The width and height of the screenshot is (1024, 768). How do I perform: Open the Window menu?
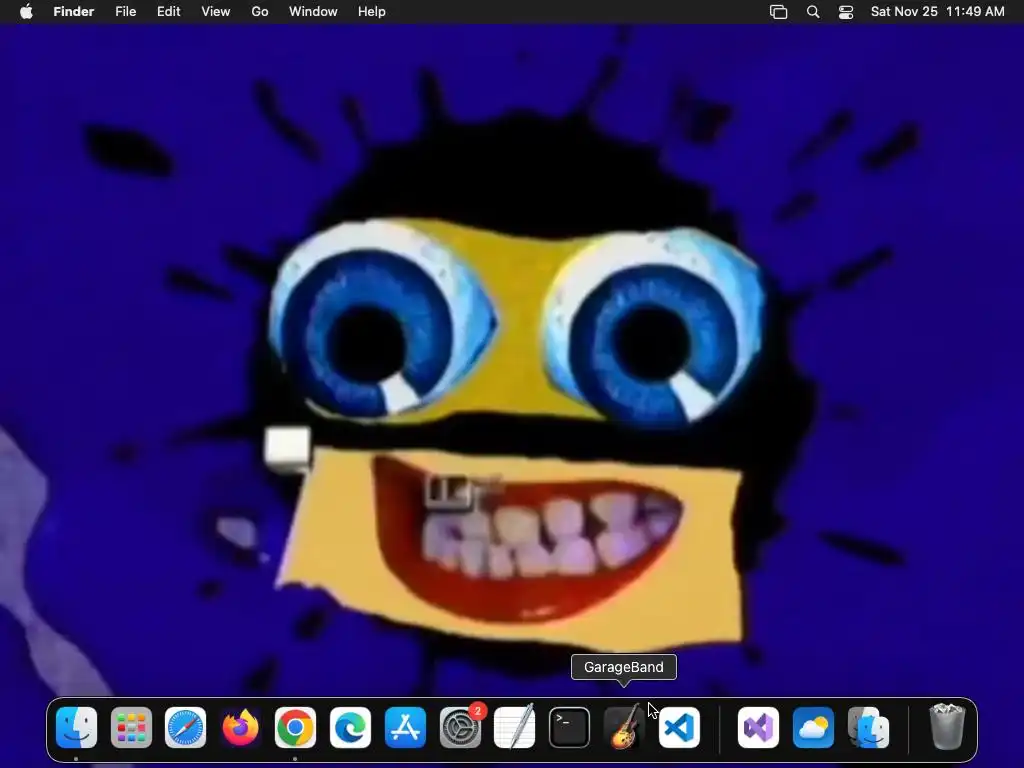pos(313,11)
